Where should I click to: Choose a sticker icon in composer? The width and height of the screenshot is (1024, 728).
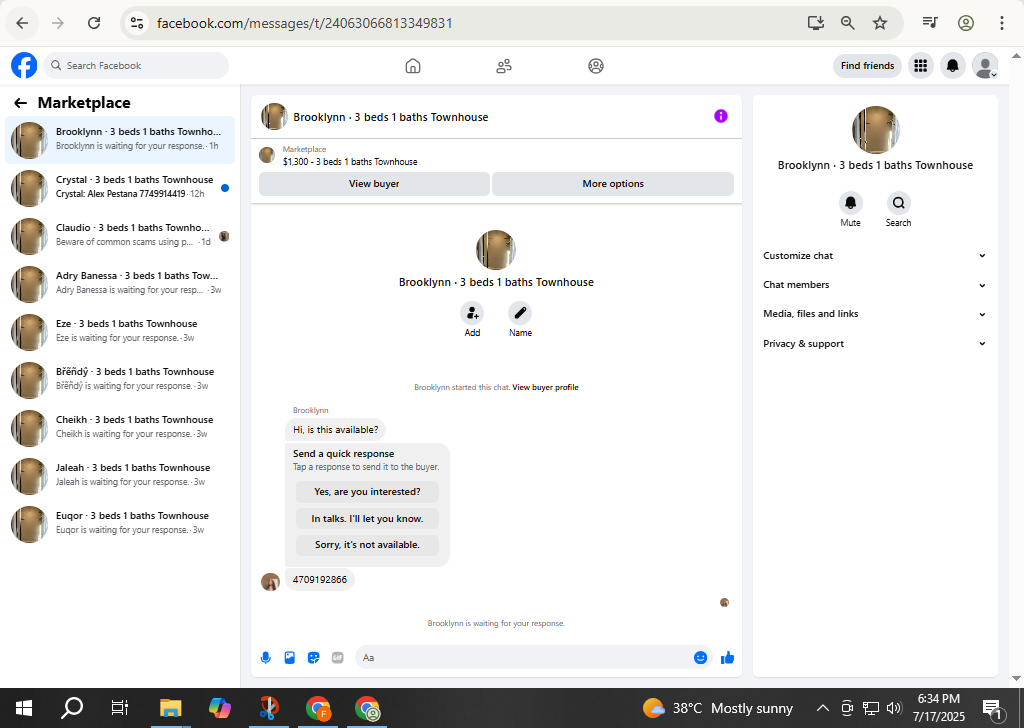(x=313, y=657)
